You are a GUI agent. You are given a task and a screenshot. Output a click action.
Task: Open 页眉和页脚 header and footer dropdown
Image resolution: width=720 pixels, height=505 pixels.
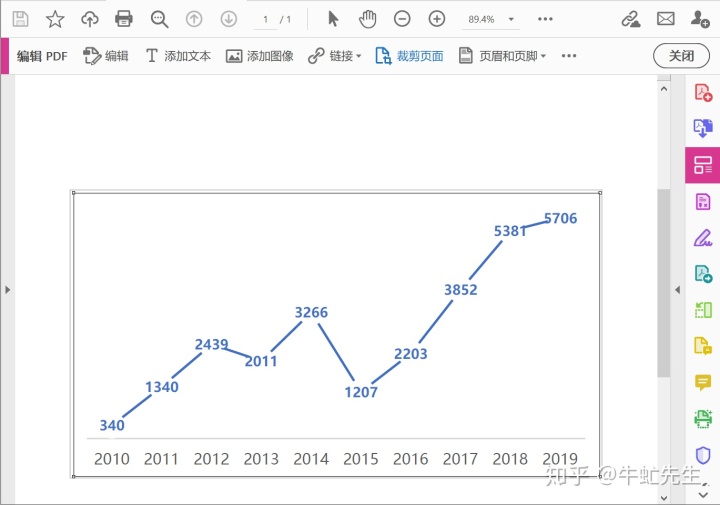[x=502, y=56]
